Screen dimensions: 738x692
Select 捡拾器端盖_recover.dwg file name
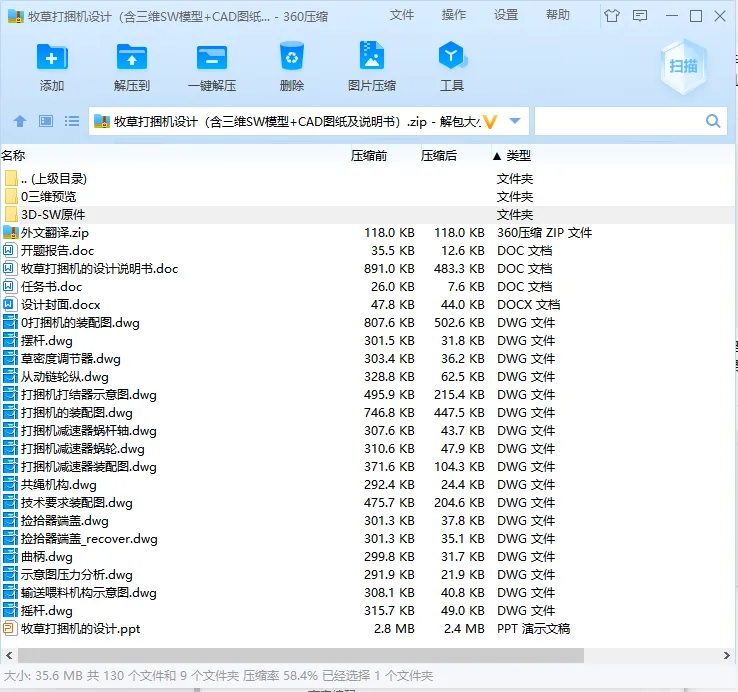coord(89,539)
